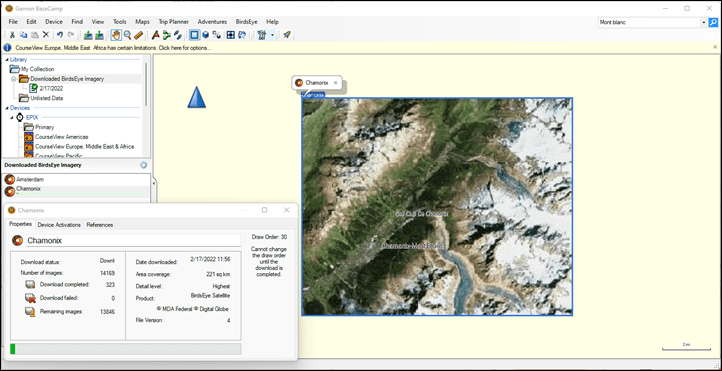Open the BirdsEye menu

pos(247,22)
